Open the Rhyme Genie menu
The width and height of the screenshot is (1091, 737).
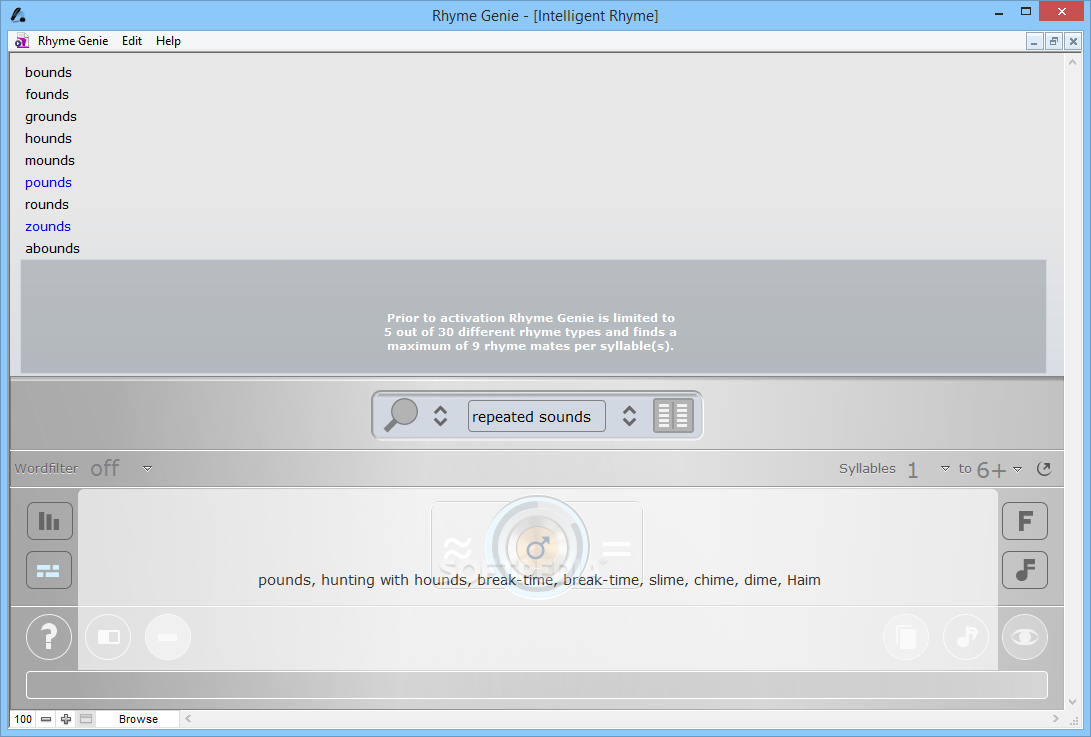(x=73, y=41)
